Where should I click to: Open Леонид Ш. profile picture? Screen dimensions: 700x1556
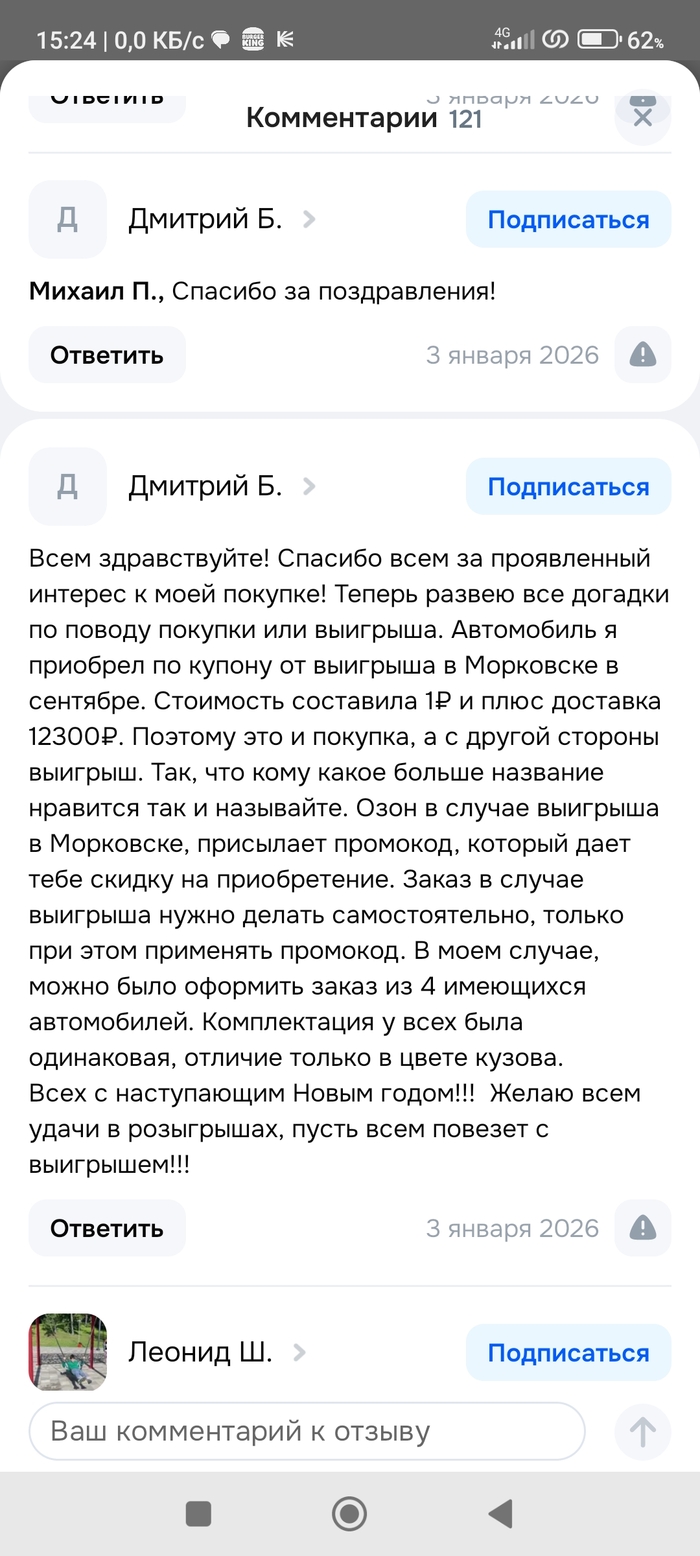(67, 1352)
